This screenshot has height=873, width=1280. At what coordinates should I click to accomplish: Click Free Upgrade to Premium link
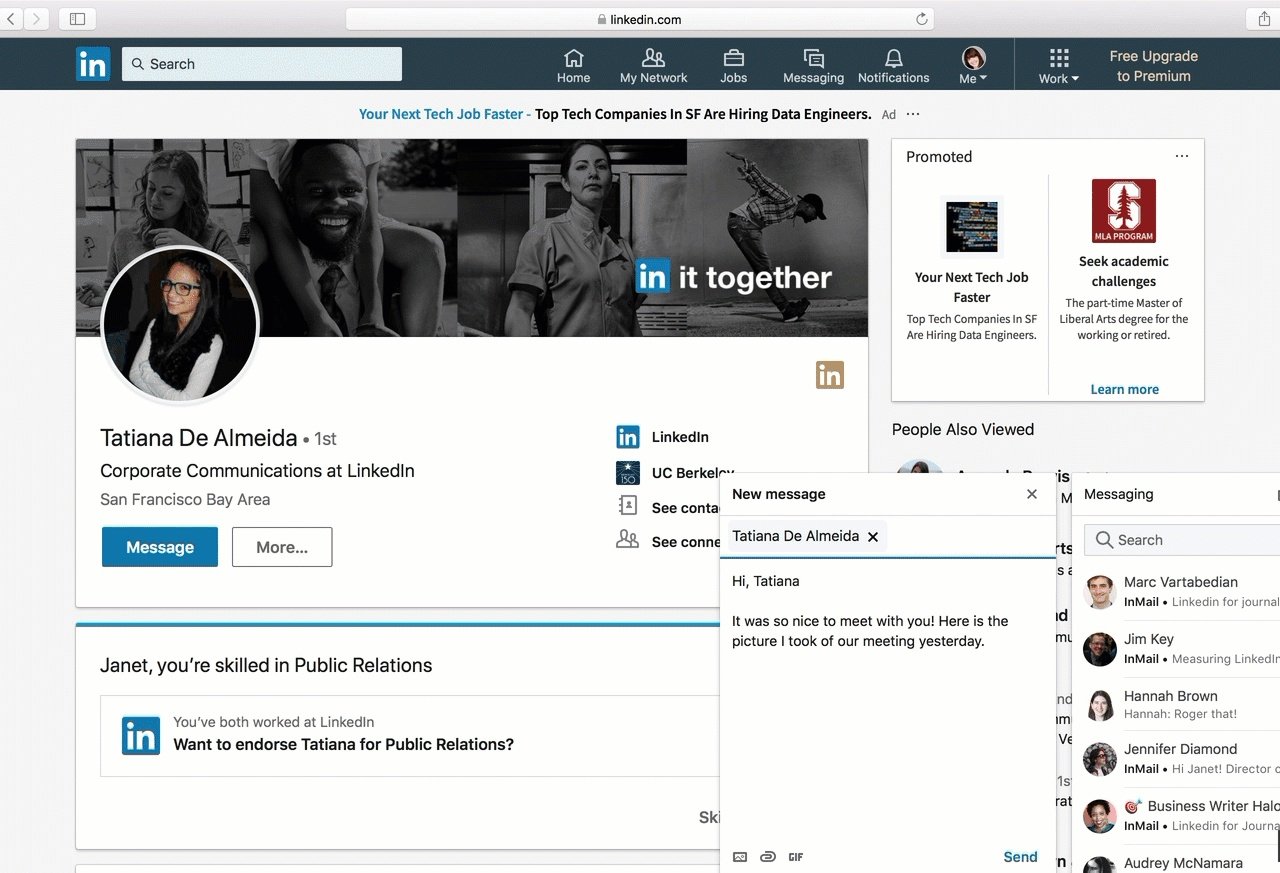(1153, 66)
